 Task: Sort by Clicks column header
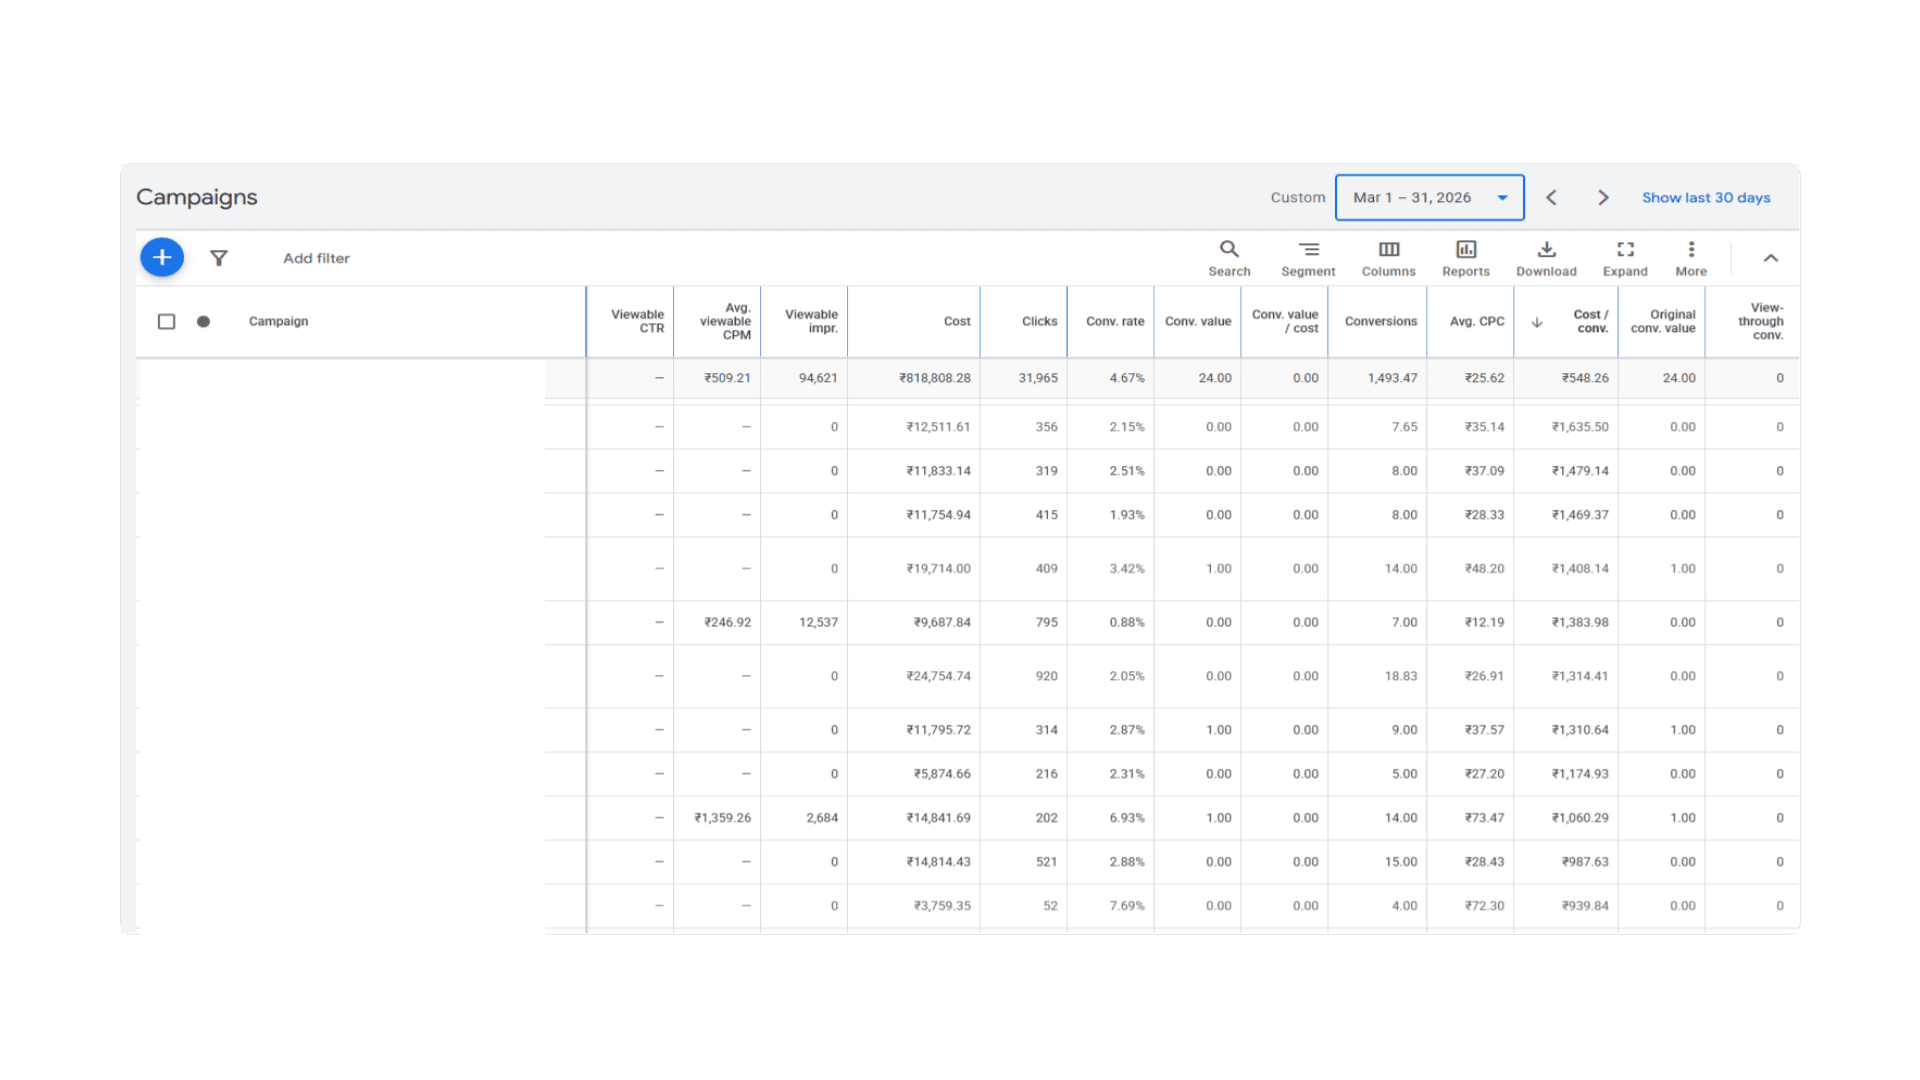[x=1039, y=322]
